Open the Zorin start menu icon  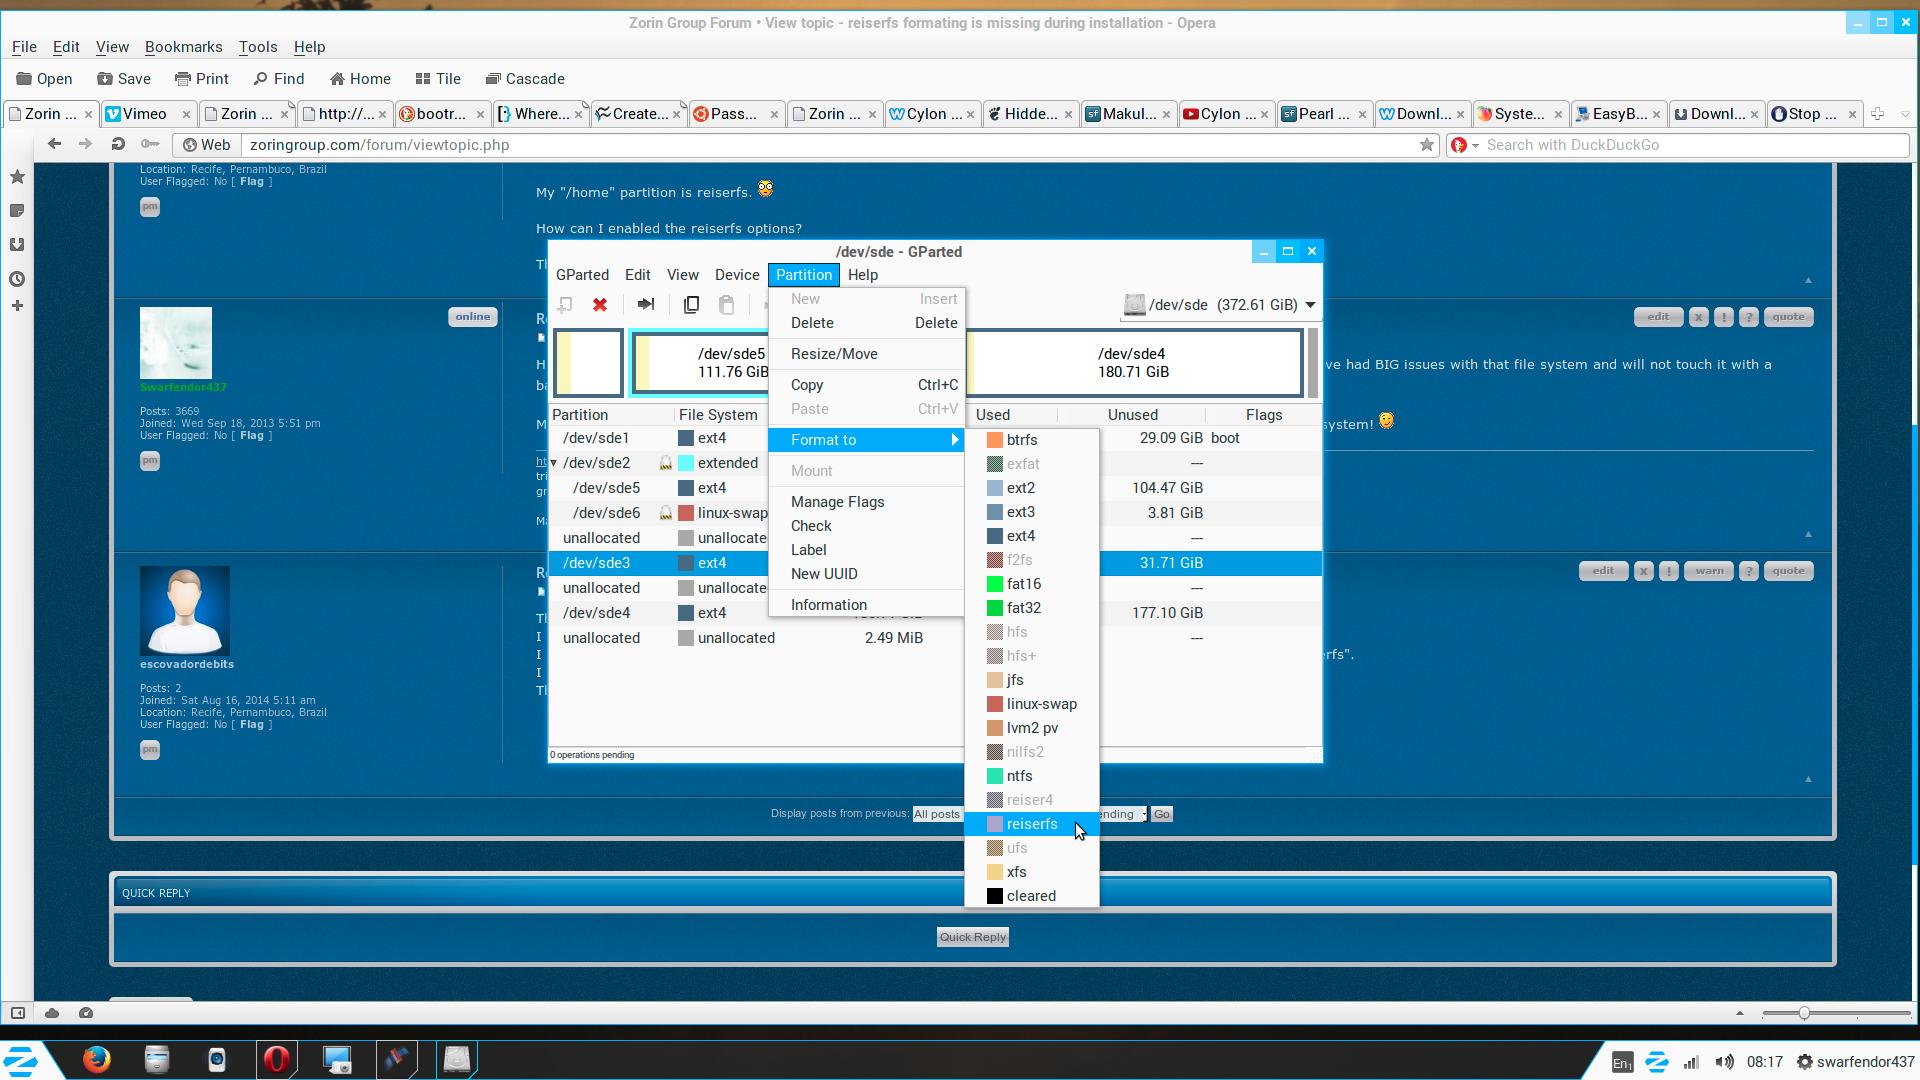[x=22, y=1060]
